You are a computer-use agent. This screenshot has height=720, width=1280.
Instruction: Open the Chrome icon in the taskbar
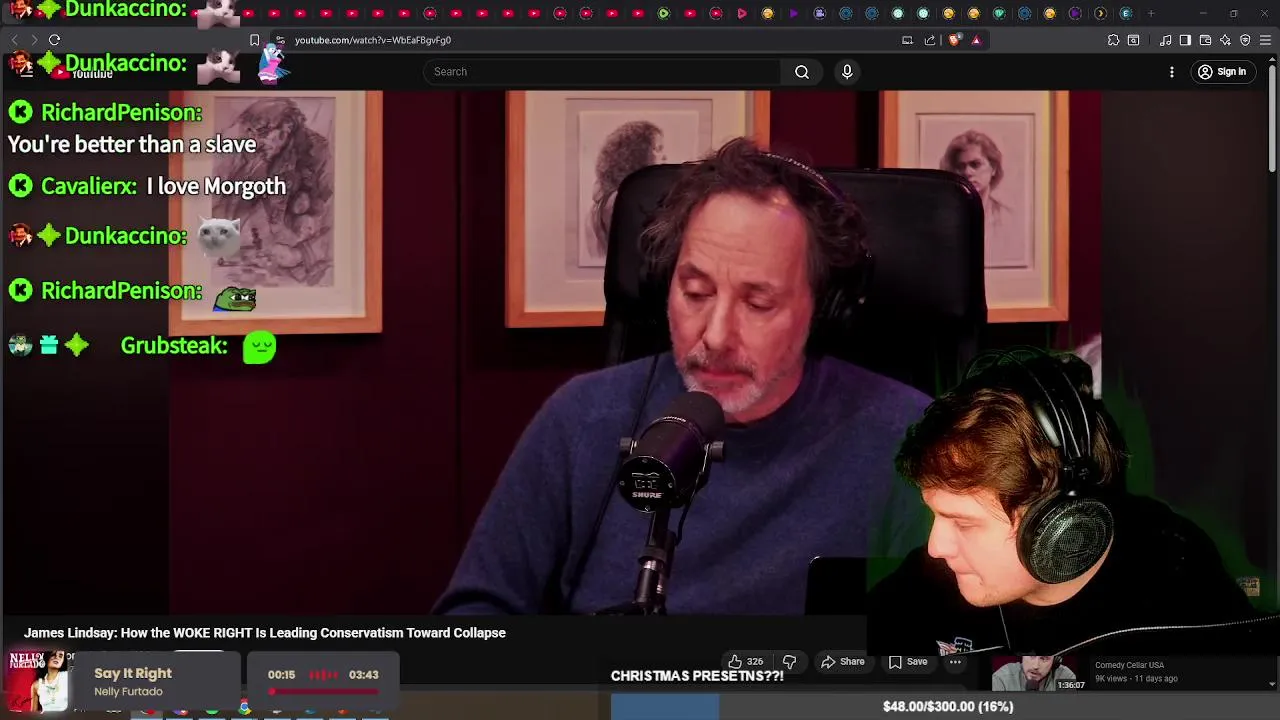click(x=244, y=708)
